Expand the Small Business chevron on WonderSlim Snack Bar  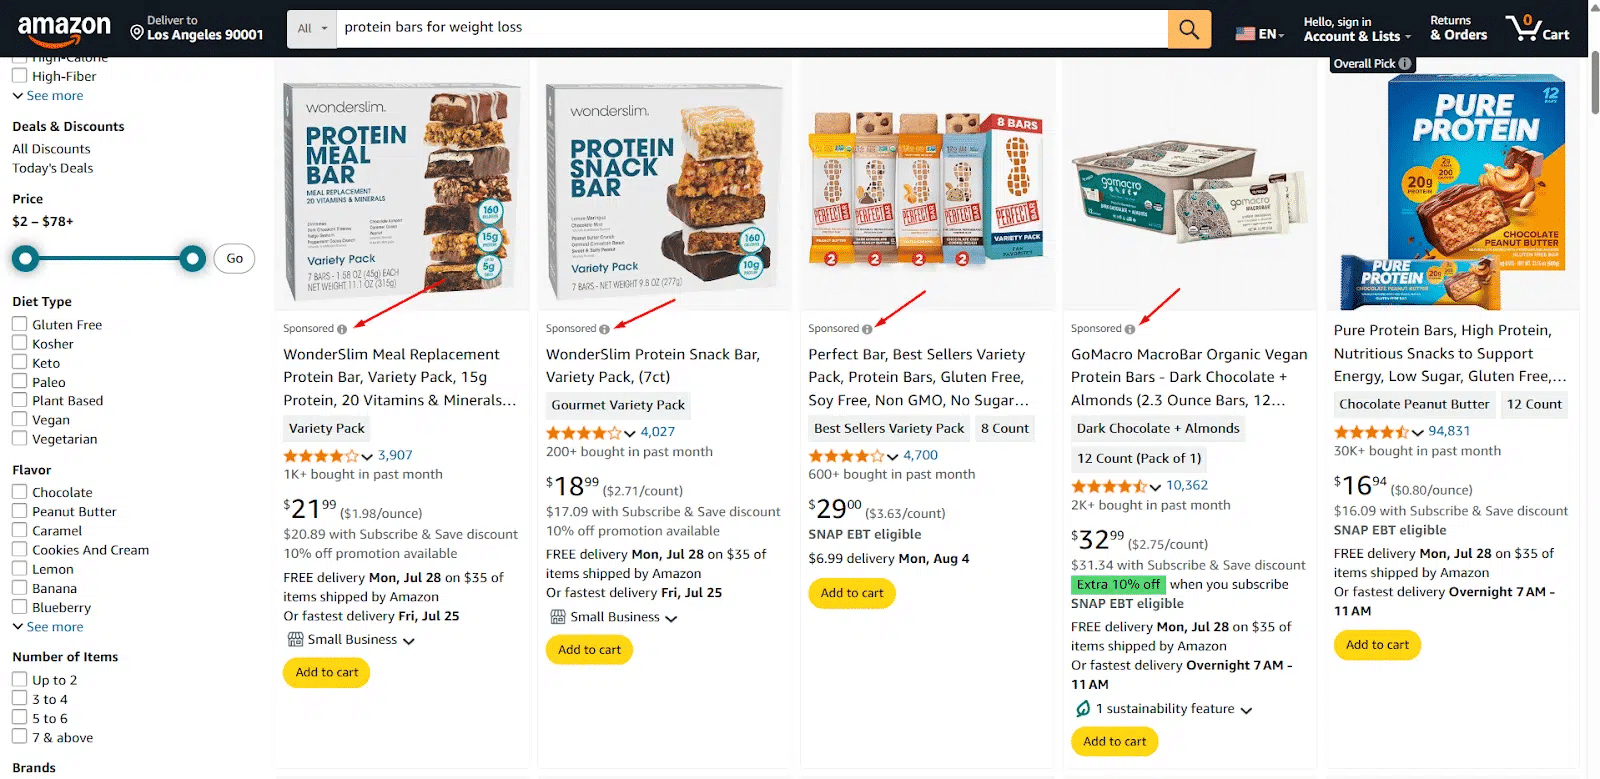[671, 619]
